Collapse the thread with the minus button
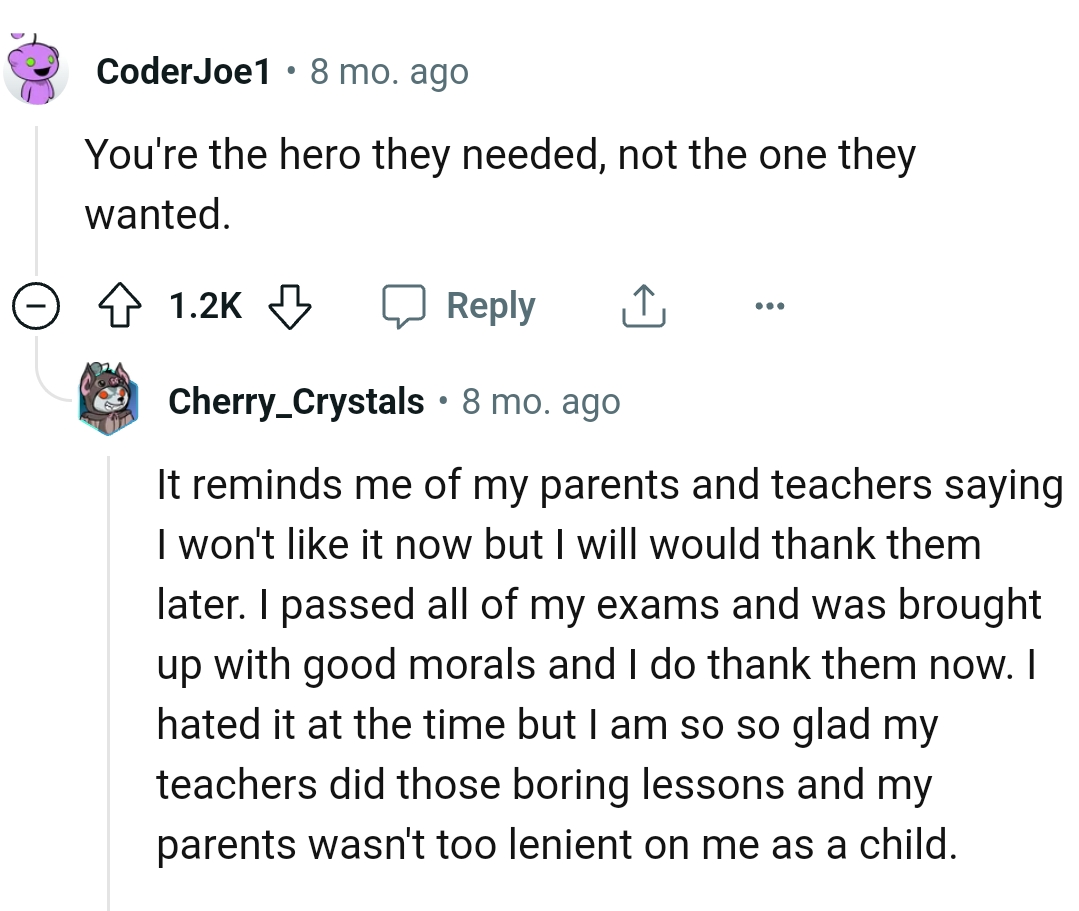 (36, 306)
